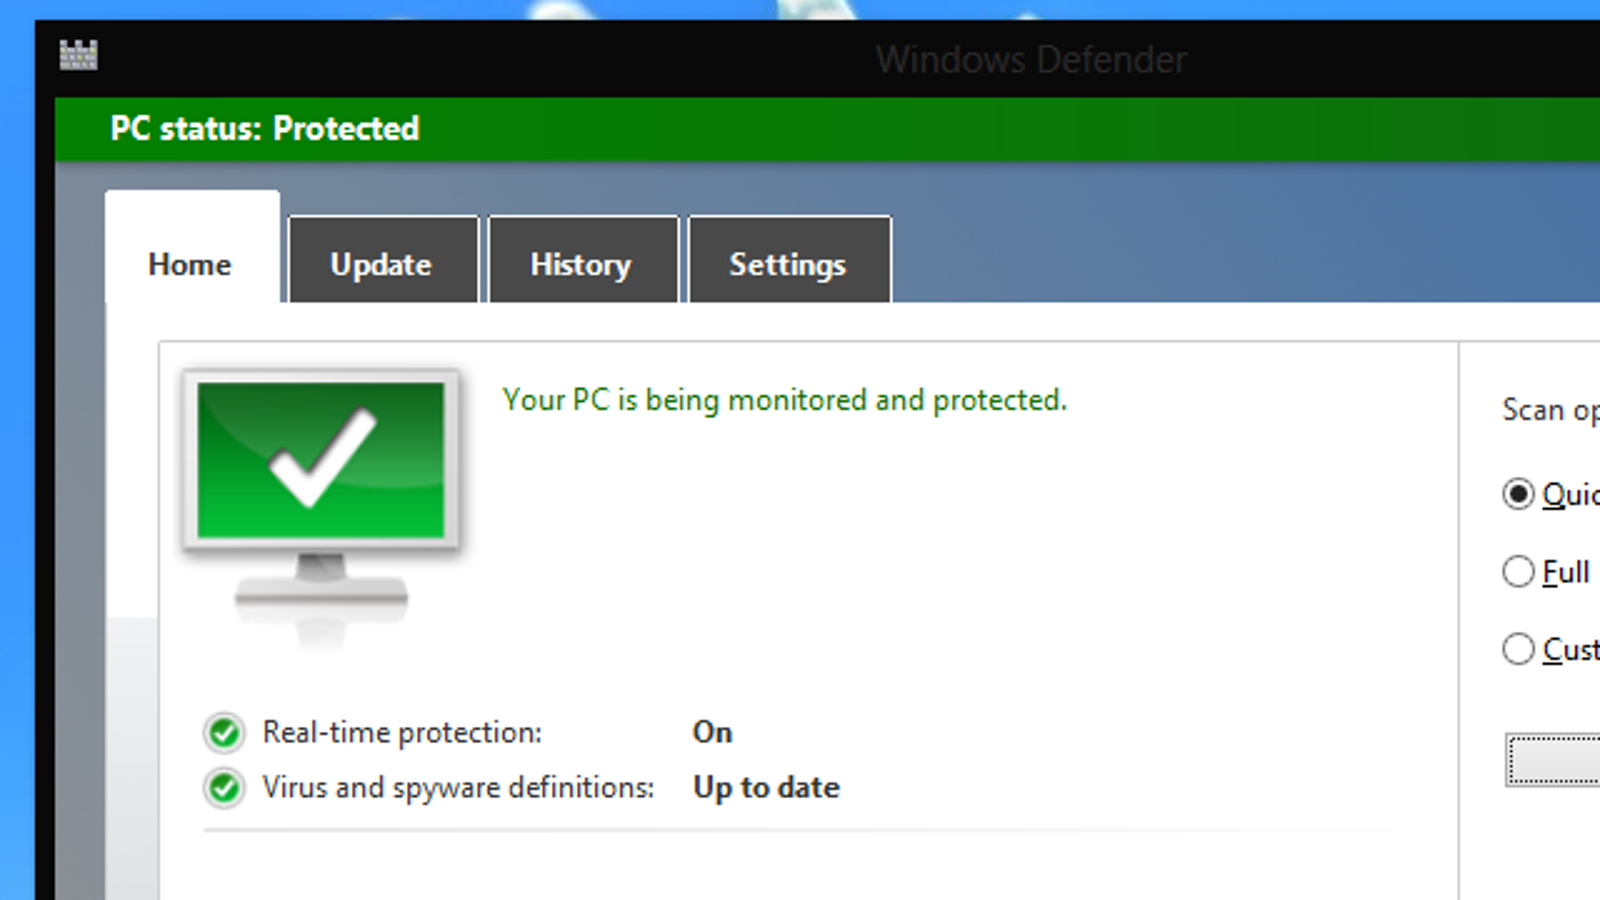This screenshot has height=900, width=1600.
Task: Click the 'Real-time protection:' label
Action: (402, 733)
